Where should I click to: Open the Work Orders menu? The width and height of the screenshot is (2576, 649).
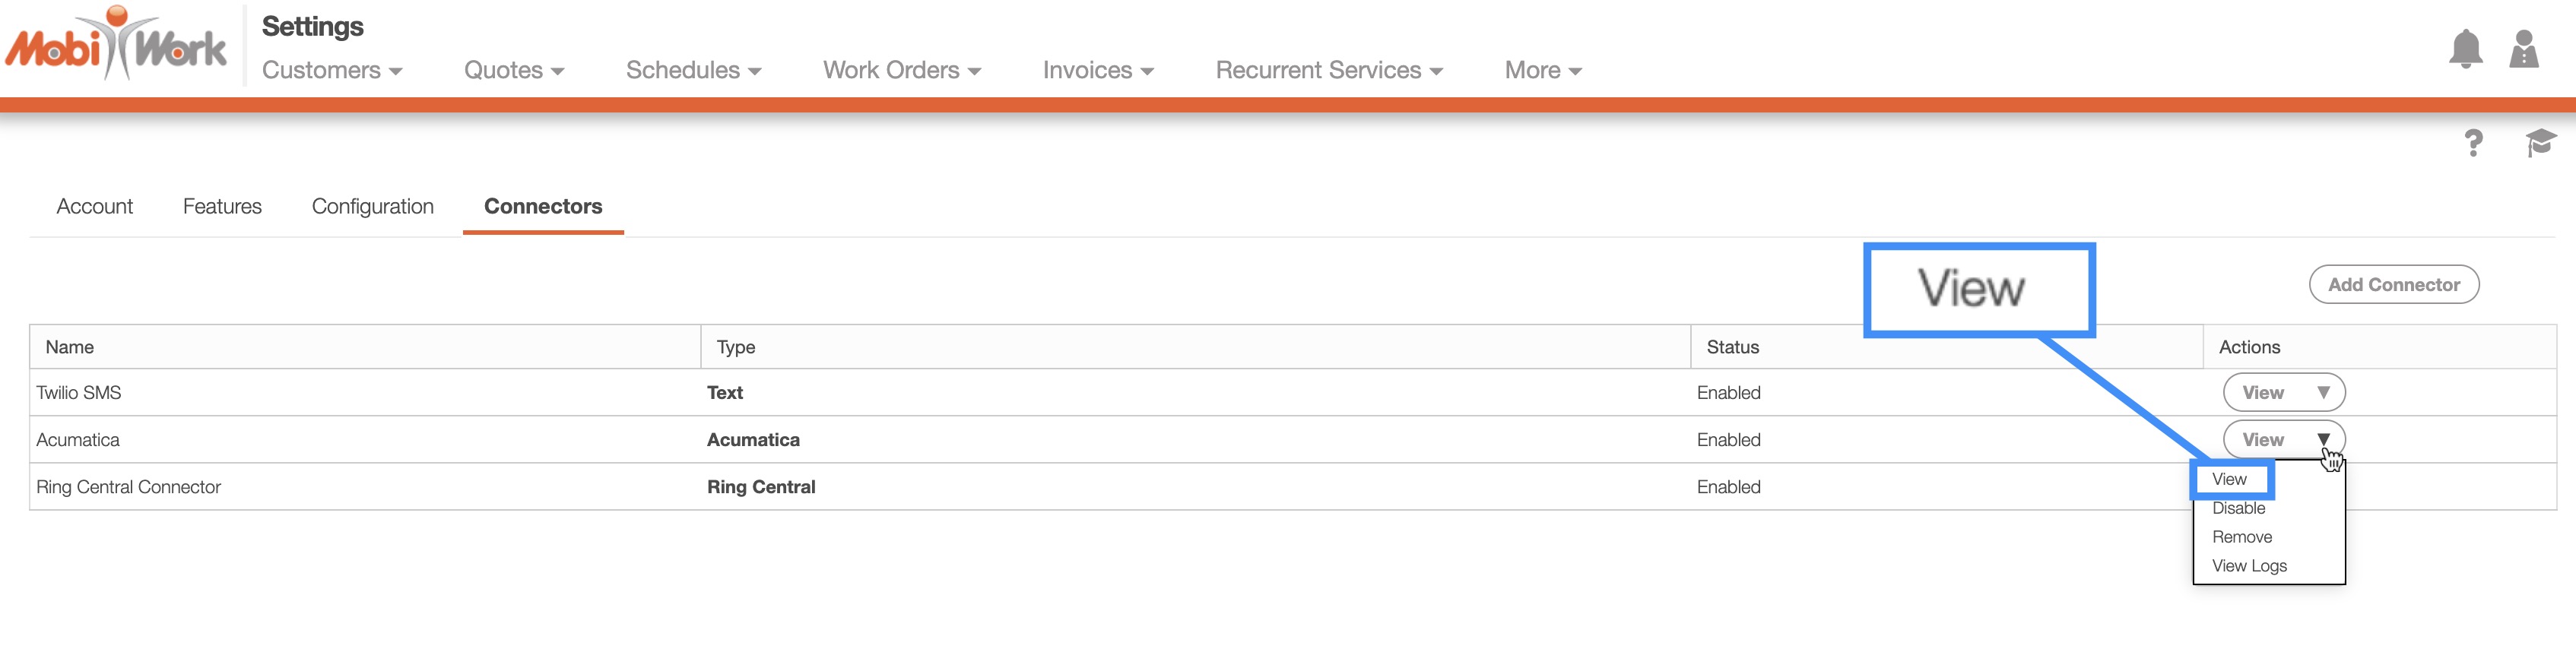[901, 70]
